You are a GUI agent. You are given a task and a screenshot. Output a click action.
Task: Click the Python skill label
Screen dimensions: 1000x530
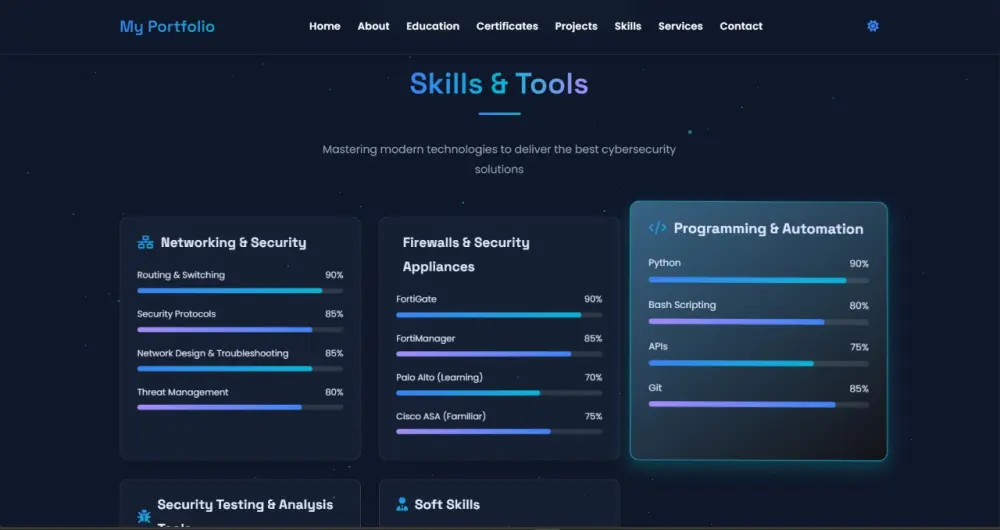coord(665,263)
